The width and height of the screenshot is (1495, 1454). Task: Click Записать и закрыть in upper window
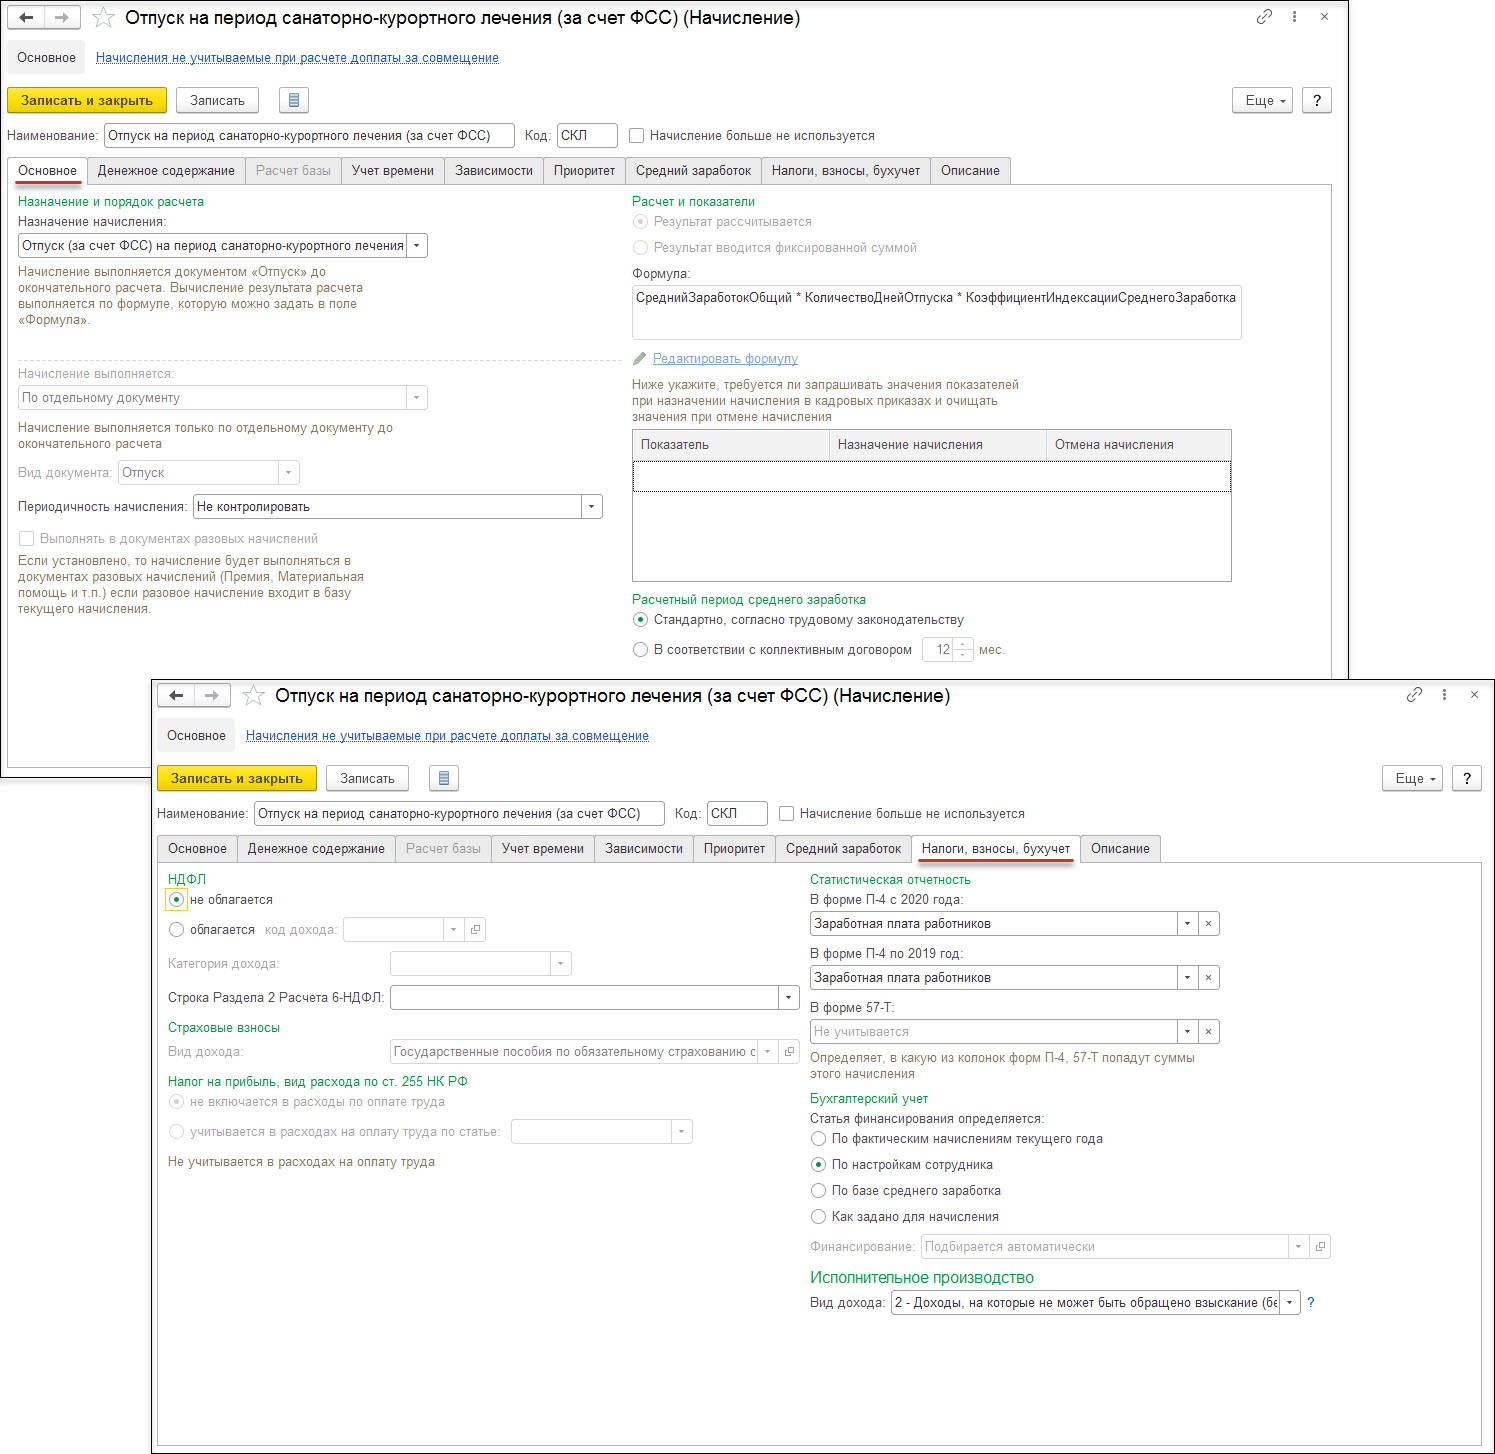click(87, 100)
